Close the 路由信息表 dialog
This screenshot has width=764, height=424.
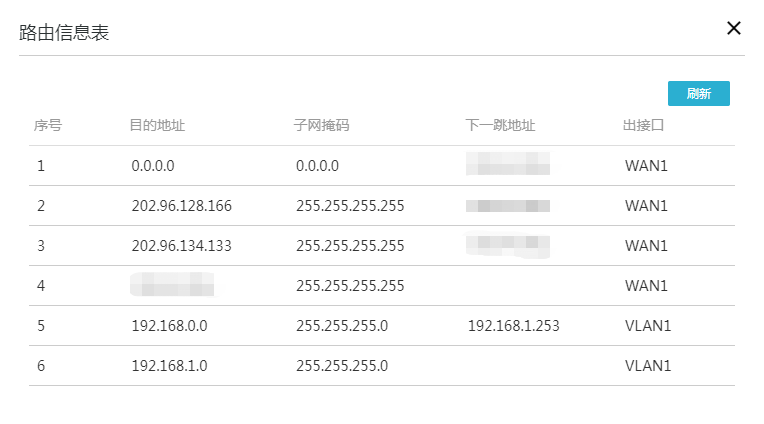pos(734,28)
